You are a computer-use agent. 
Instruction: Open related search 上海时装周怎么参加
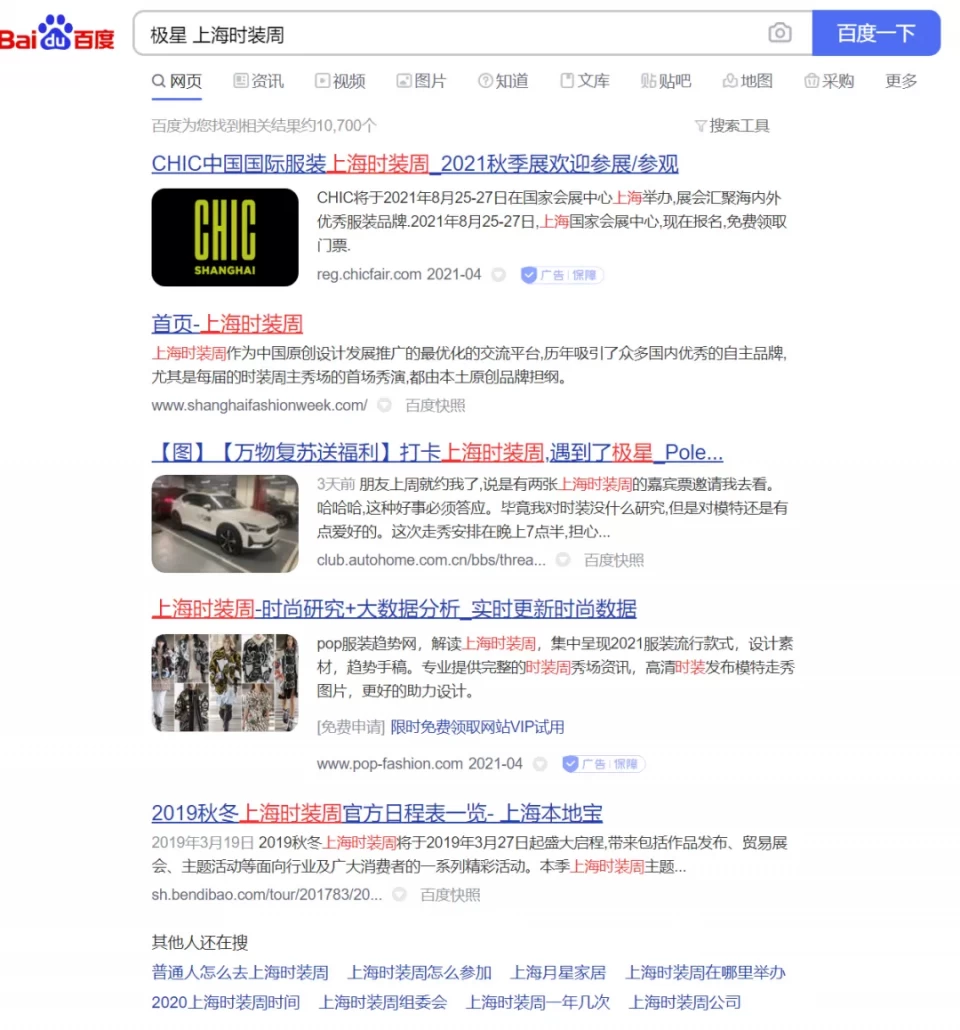(418, 971)
